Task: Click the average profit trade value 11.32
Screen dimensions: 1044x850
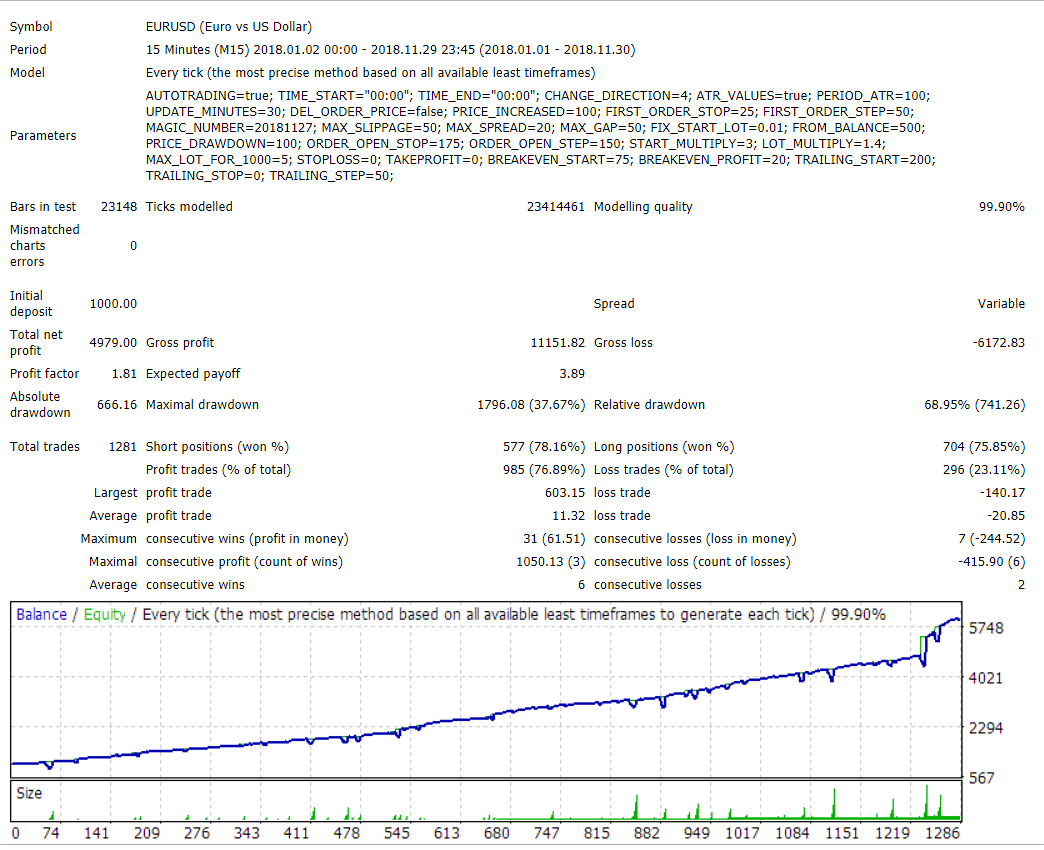Action: click(x=568, y=516)
